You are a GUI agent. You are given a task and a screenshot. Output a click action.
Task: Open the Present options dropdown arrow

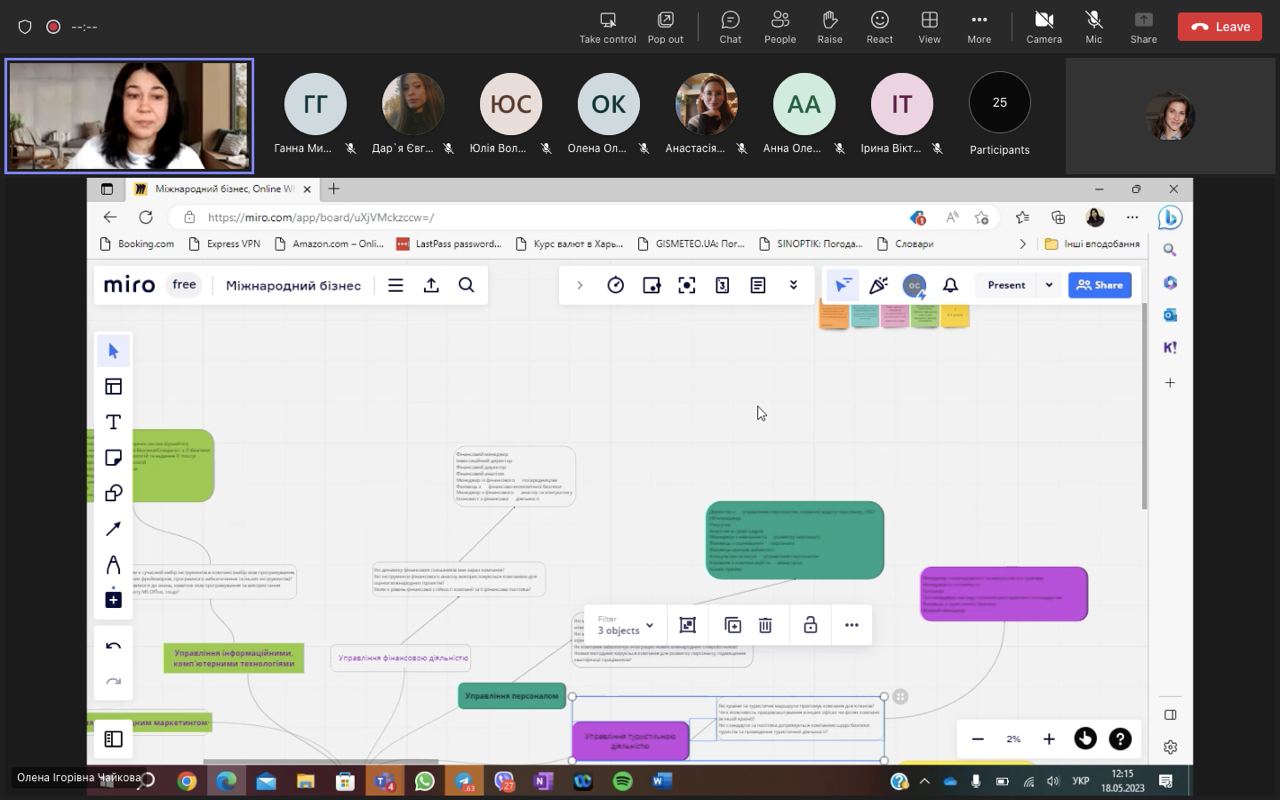click(1049, 285)
